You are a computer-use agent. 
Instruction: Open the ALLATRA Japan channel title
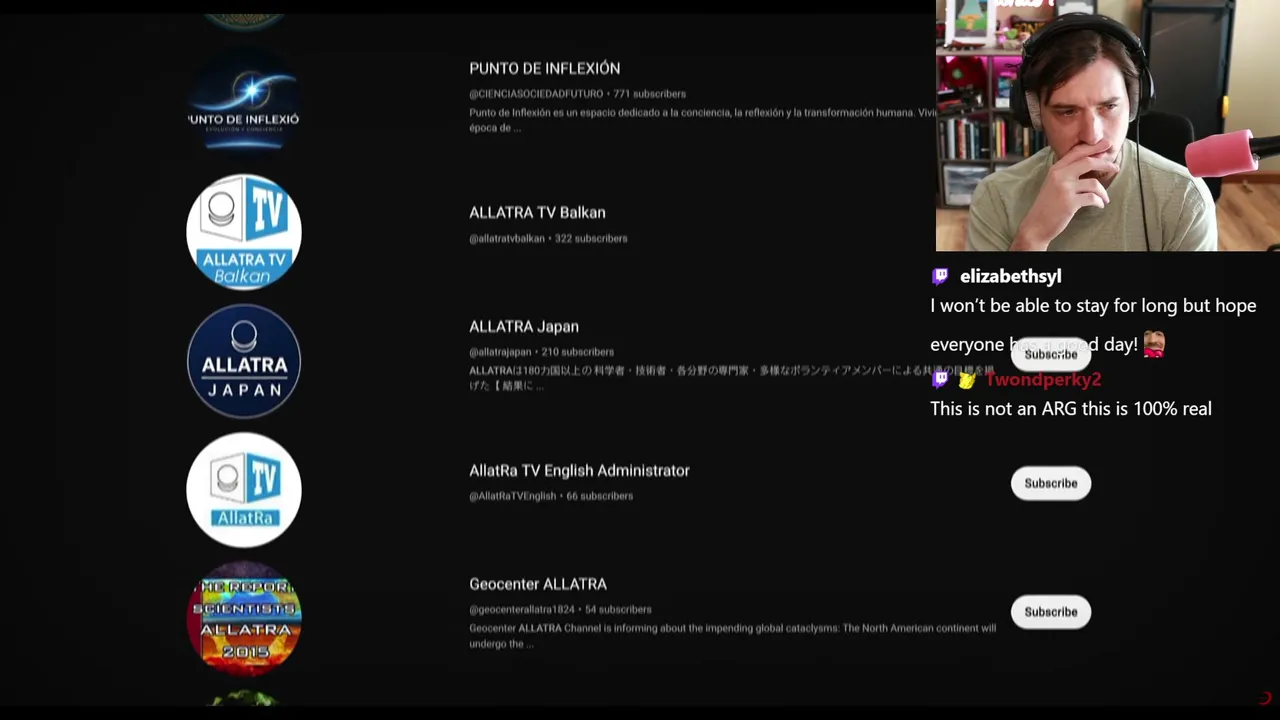point(524,326)
